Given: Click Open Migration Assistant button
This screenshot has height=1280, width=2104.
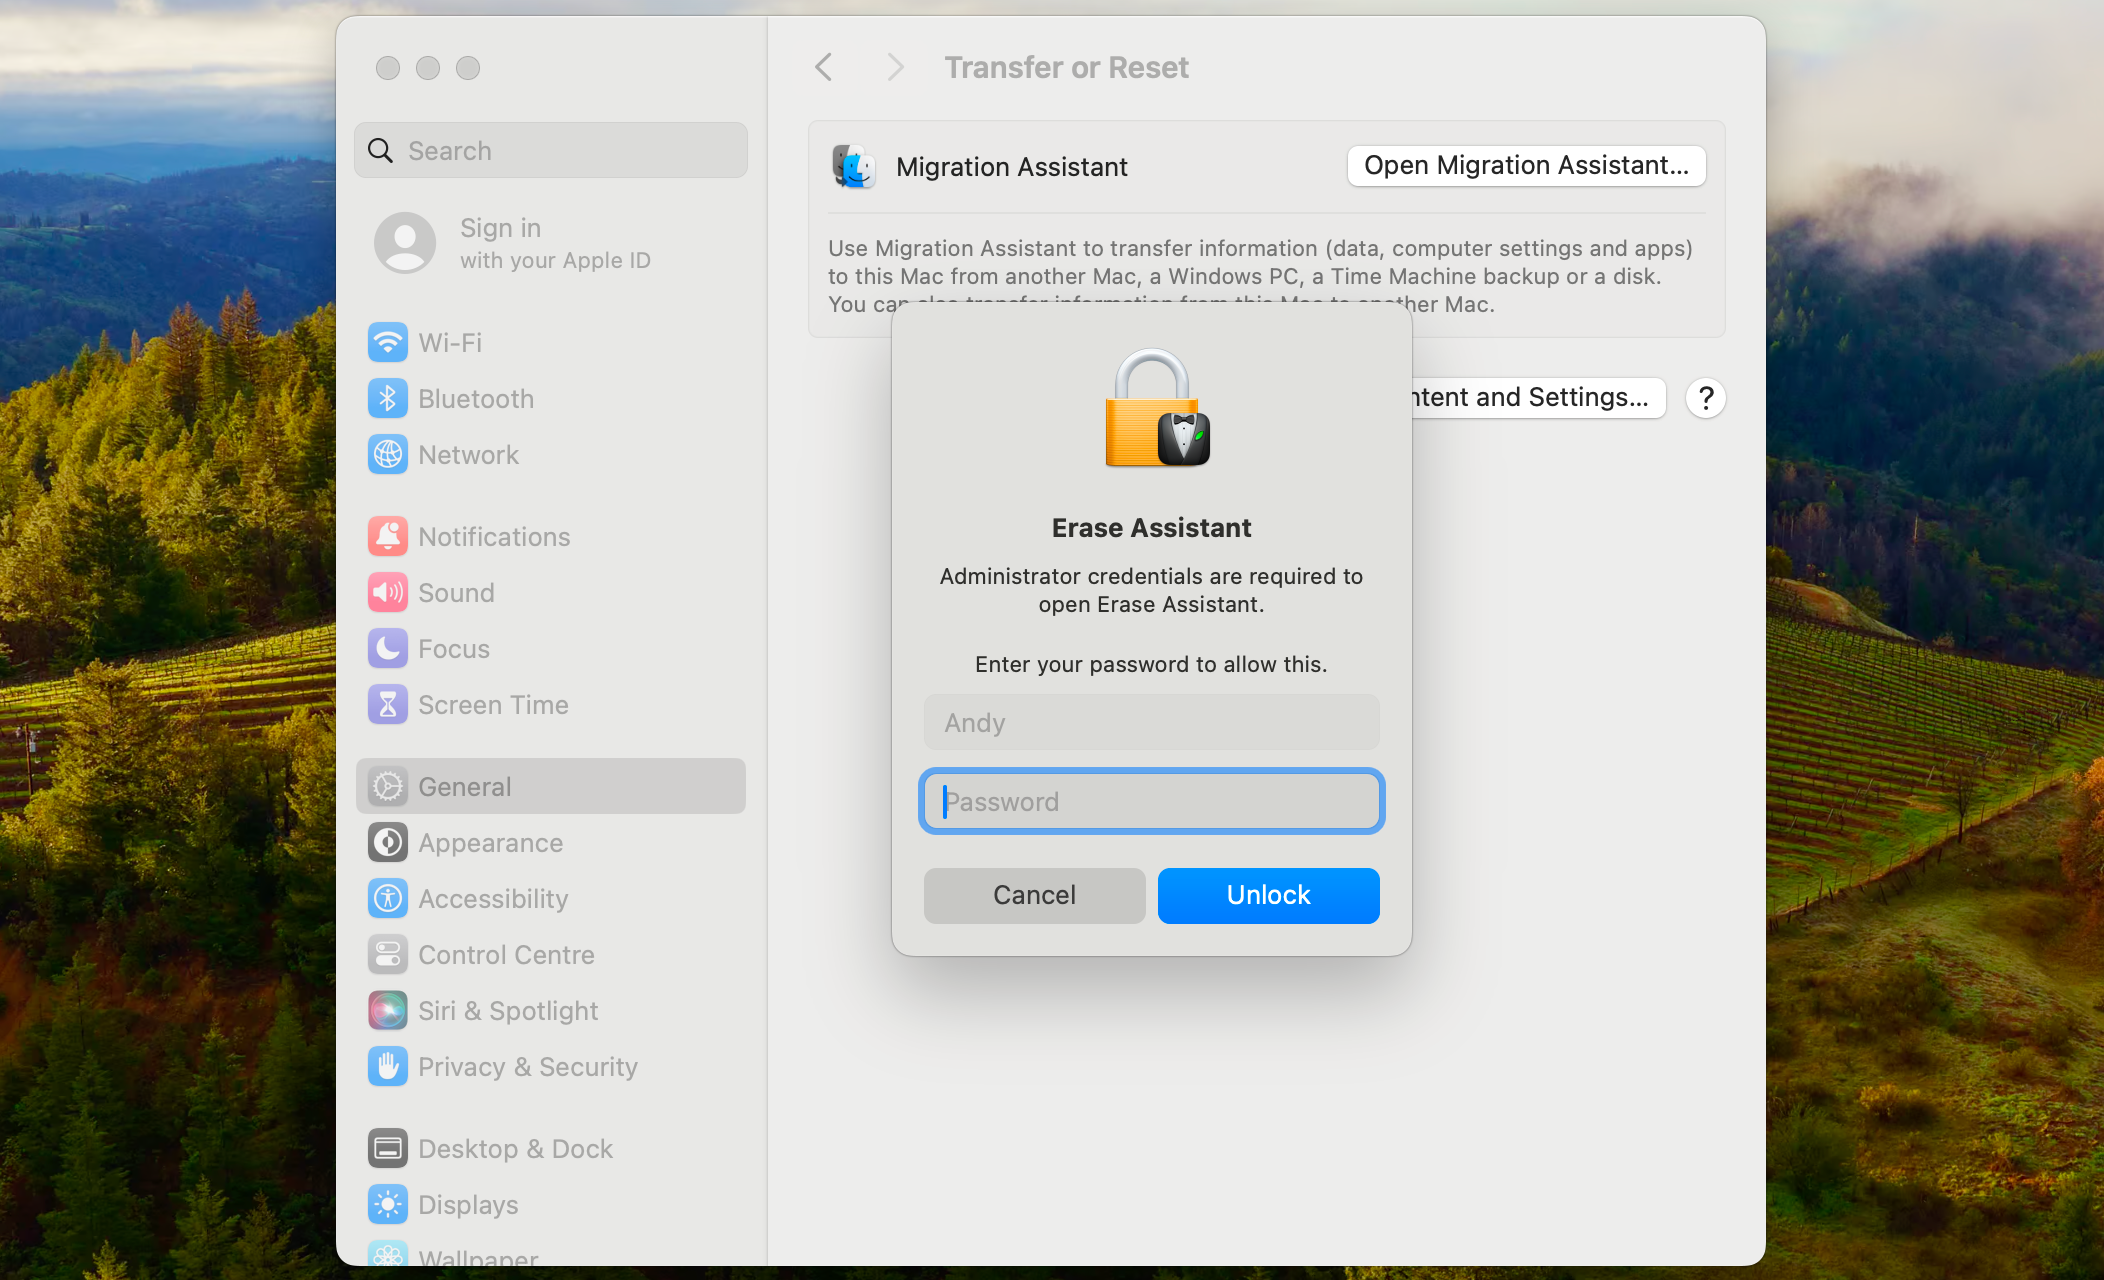Looking at the screenshot, I should 1525,166.
